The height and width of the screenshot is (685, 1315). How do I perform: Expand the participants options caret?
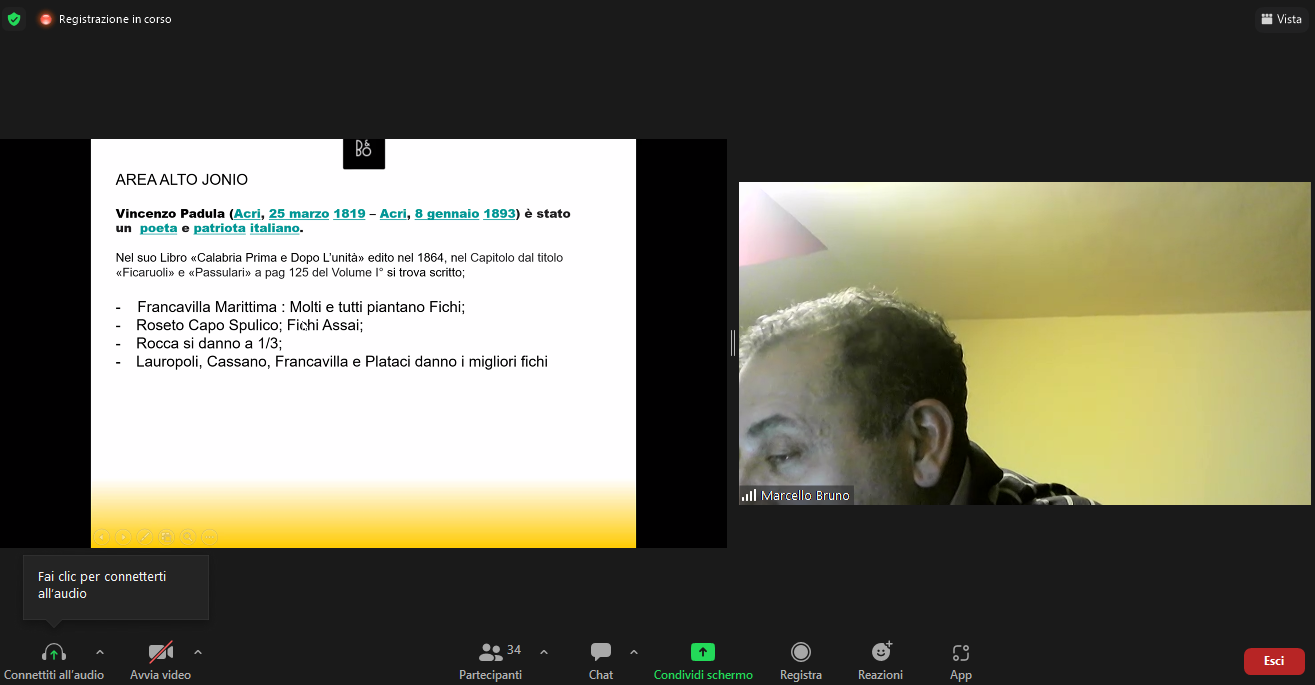(544, 652)
